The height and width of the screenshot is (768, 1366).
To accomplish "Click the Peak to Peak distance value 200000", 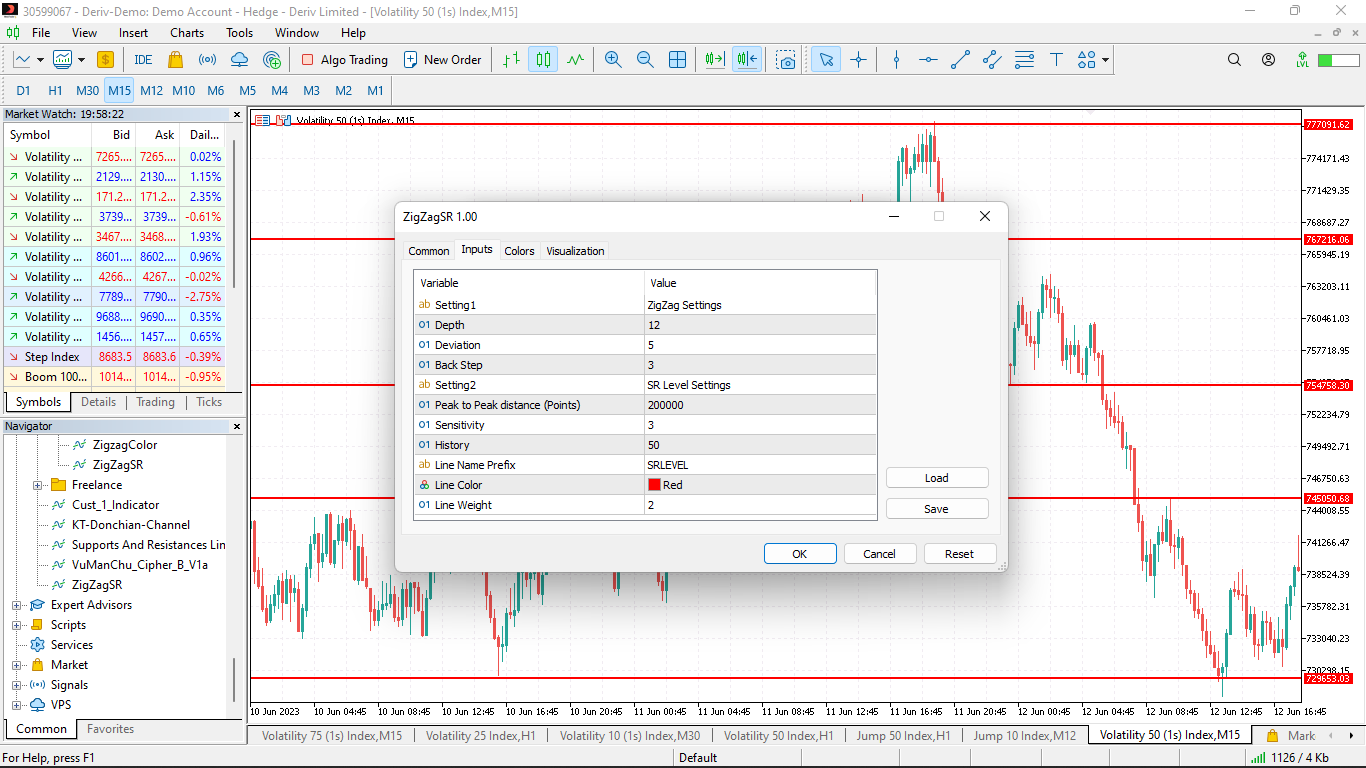I will tap(761, 405).
